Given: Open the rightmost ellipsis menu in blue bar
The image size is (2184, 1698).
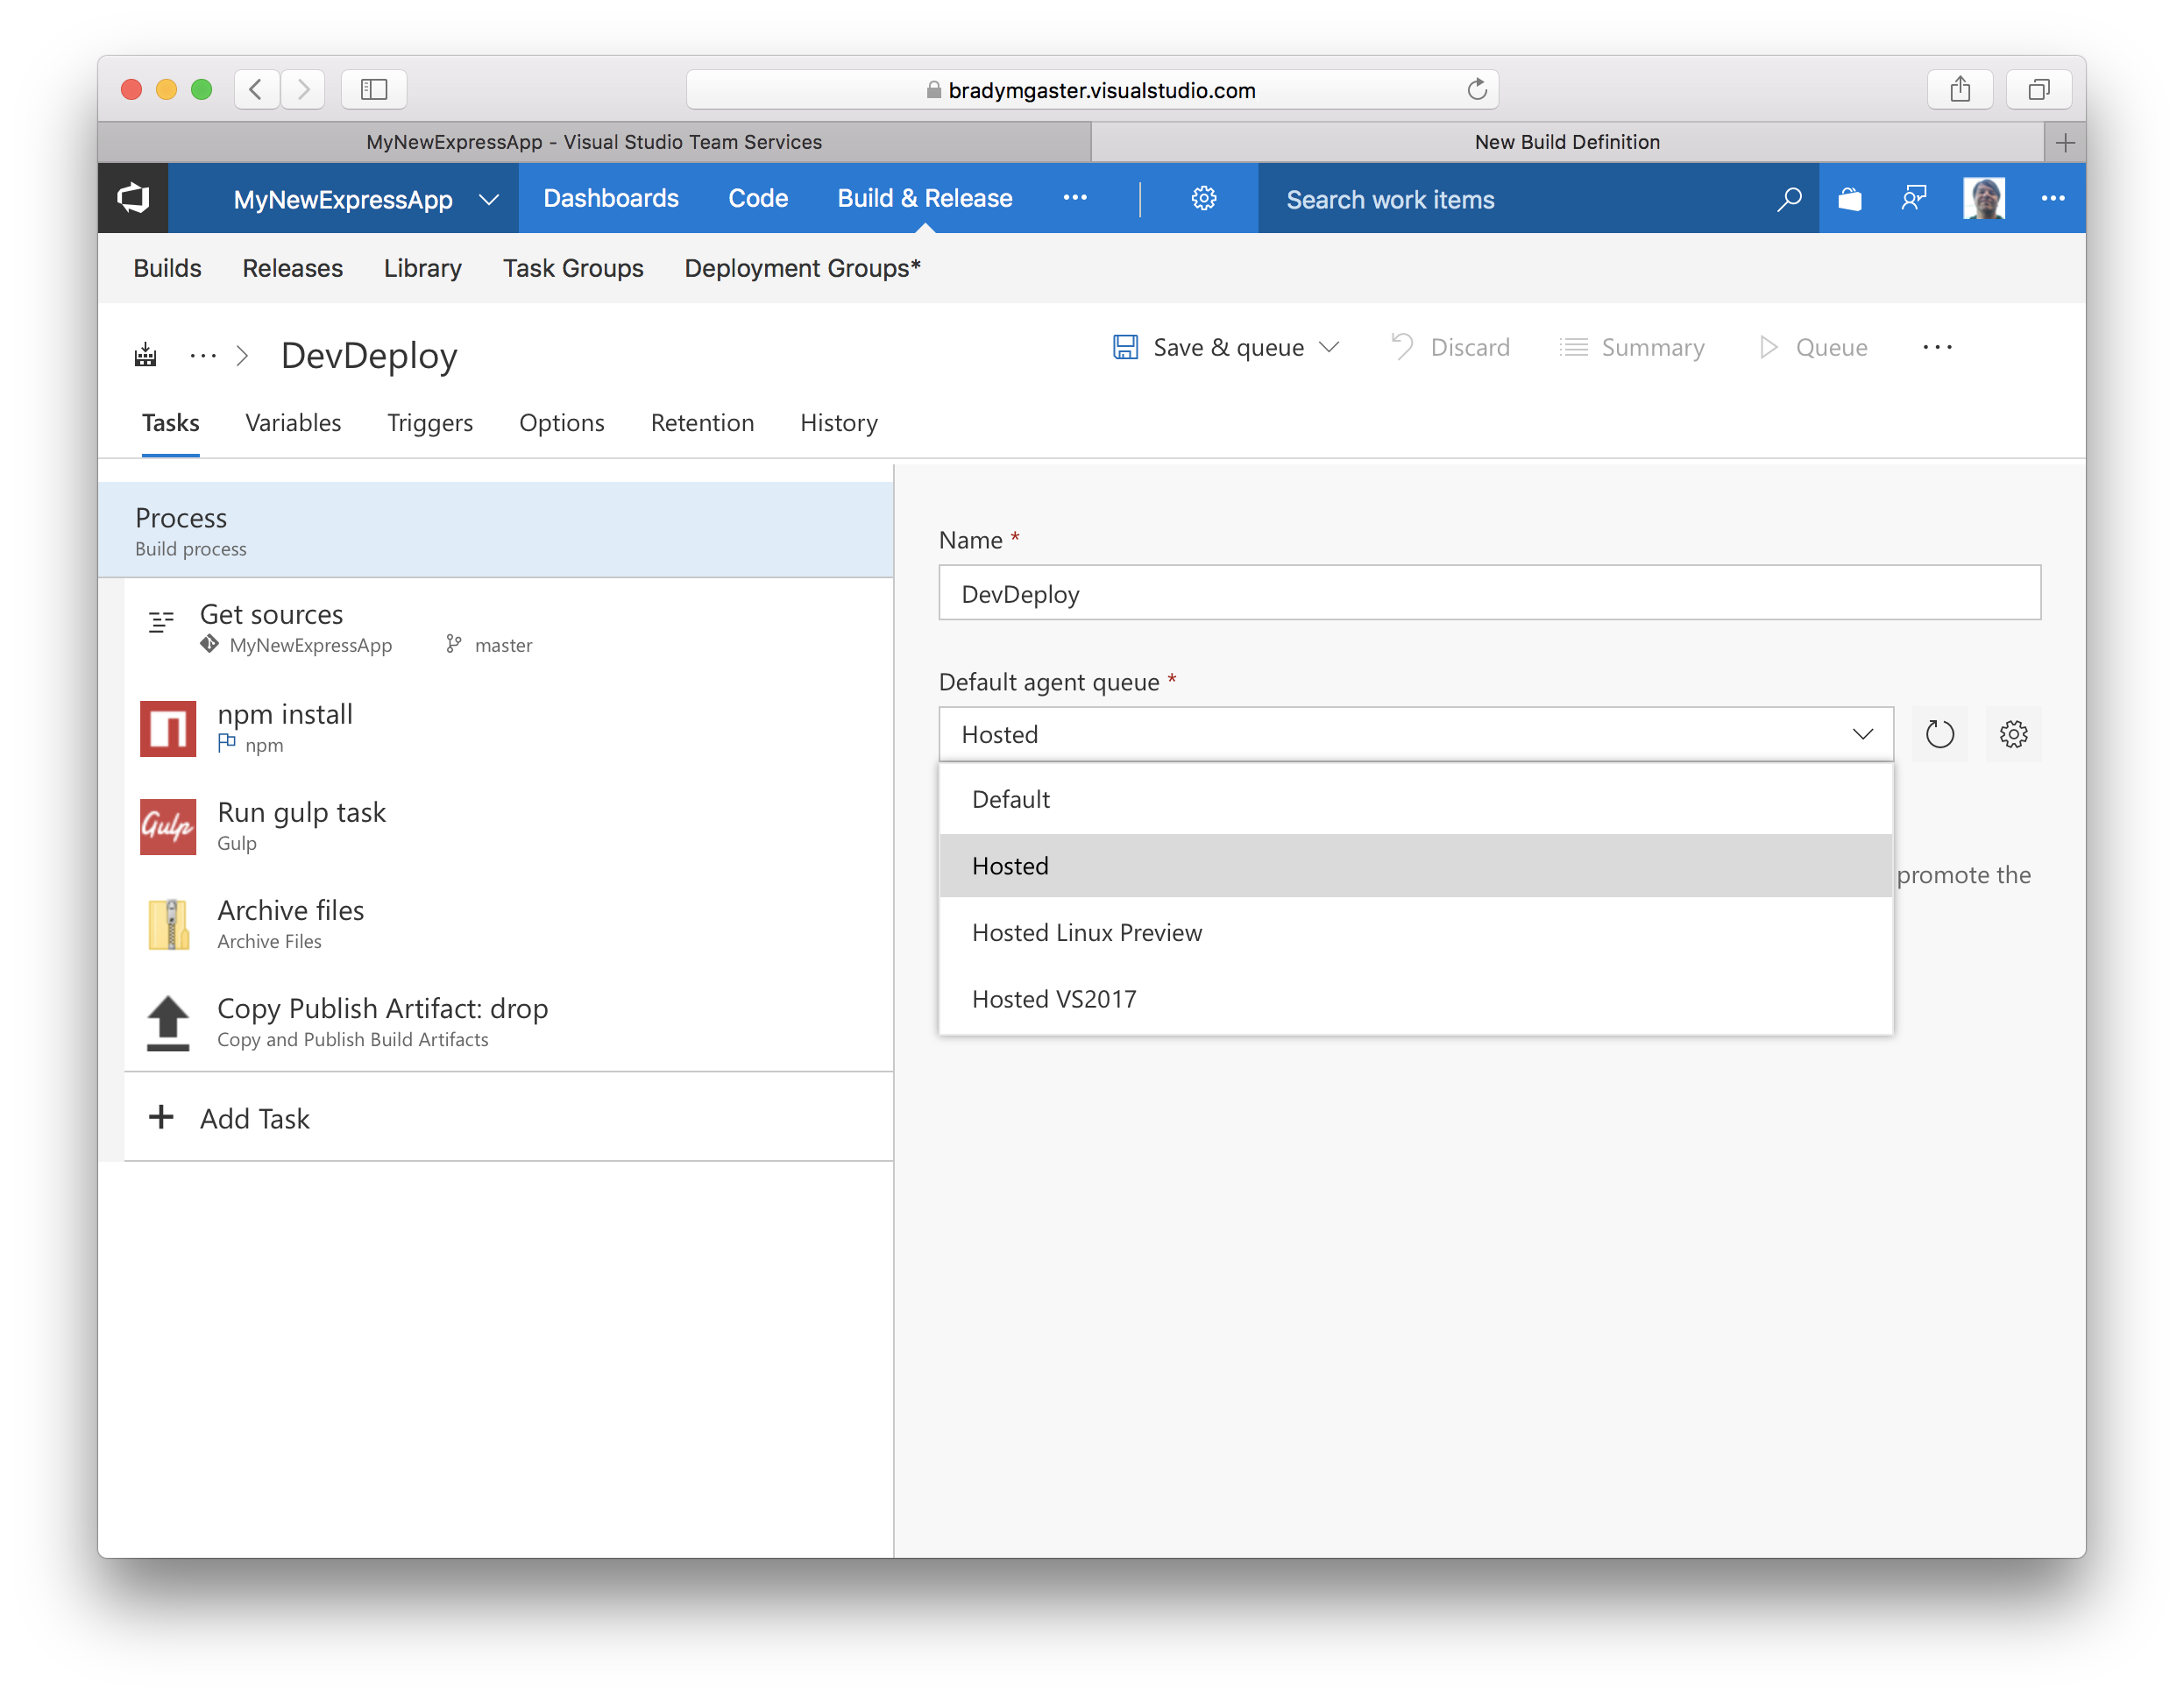Looking at the screenshot, I should (x=2052, y=198).
